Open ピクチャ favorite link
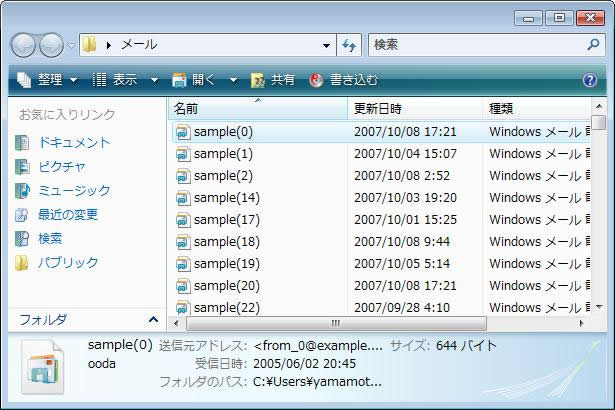 point(62,167)
